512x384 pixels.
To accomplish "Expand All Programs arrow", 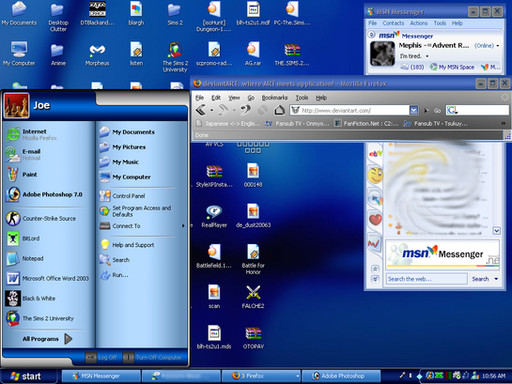I will pos(68,339).
